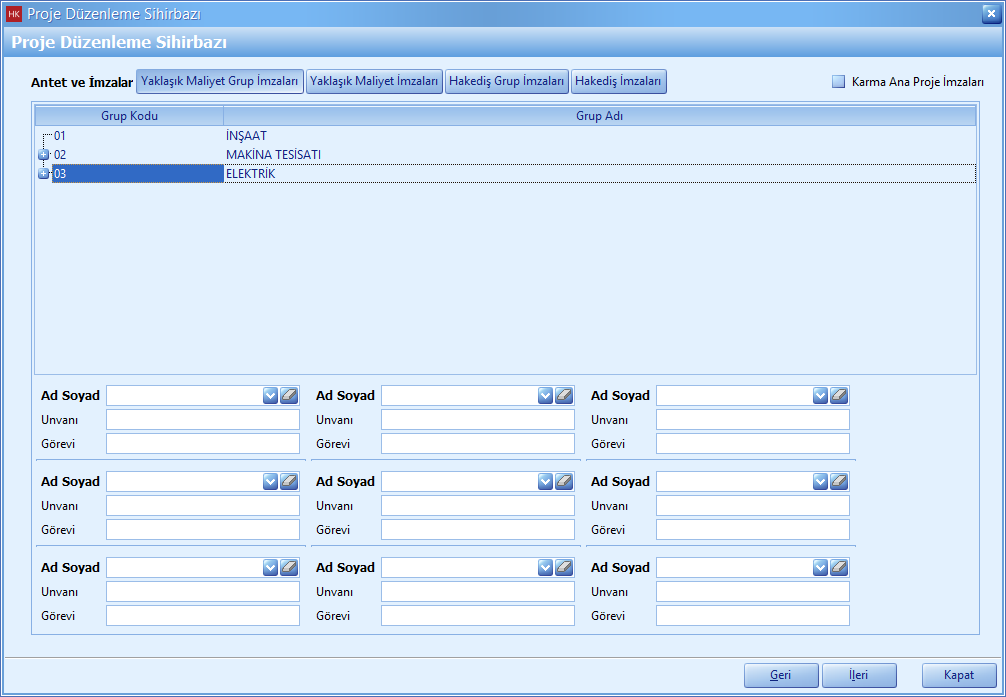Switch to Hakediş Grup İmzaları tab
The image size is (1006, 697).
coord(507,82)
